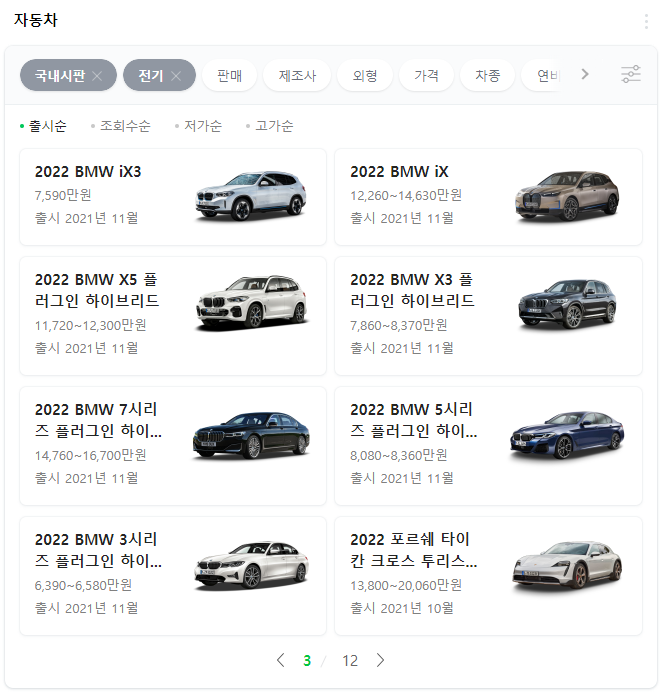Open the 가격 filter chip
662x700 pixels.
[426, 75]
